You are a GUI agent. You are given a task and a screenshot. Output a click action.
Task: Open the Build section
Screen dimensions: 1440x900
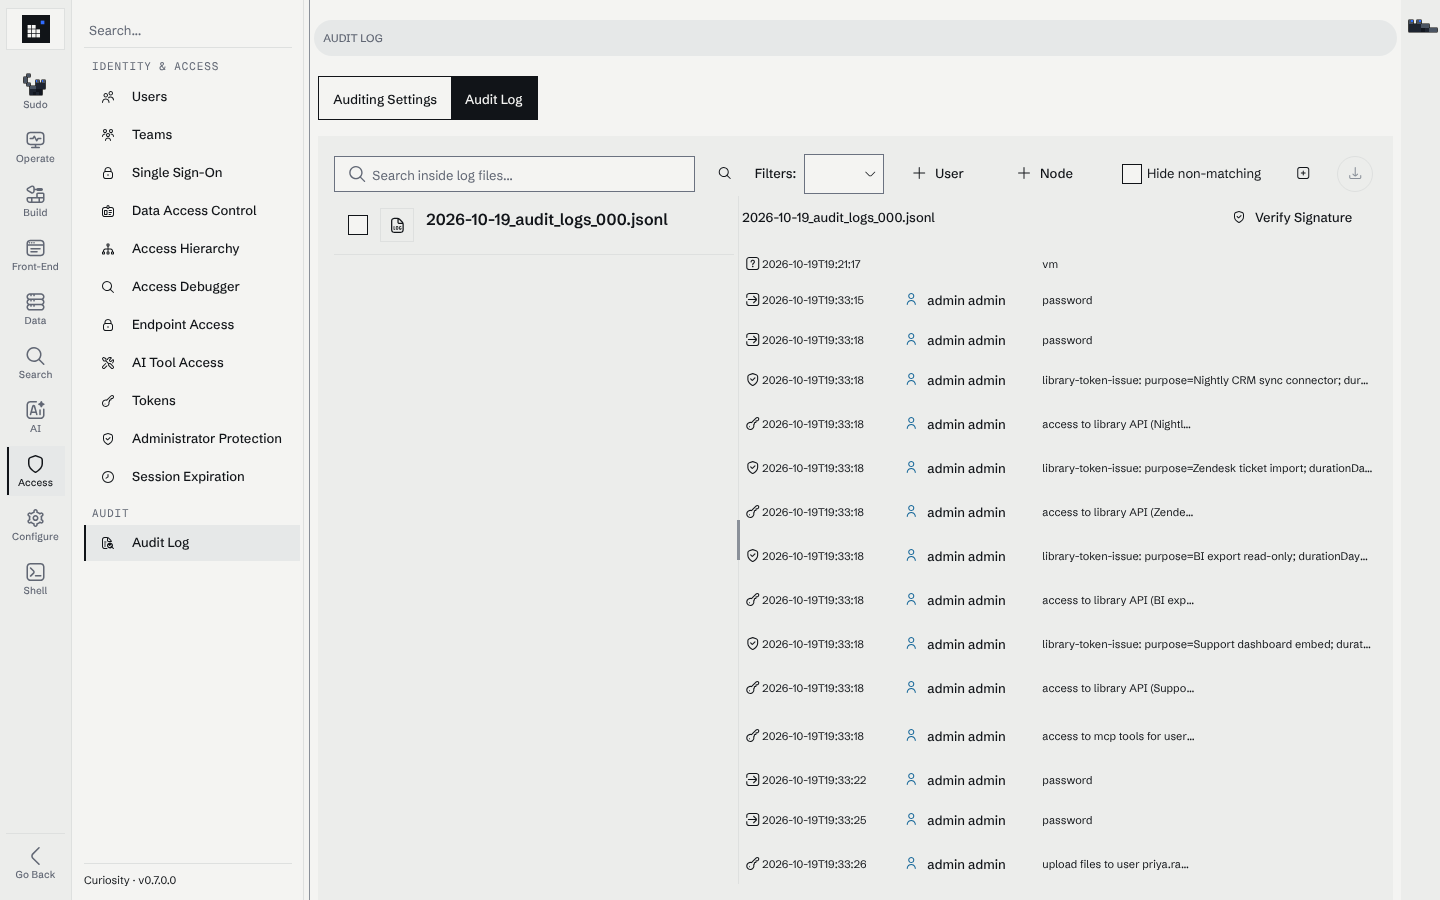click(35, 201)
